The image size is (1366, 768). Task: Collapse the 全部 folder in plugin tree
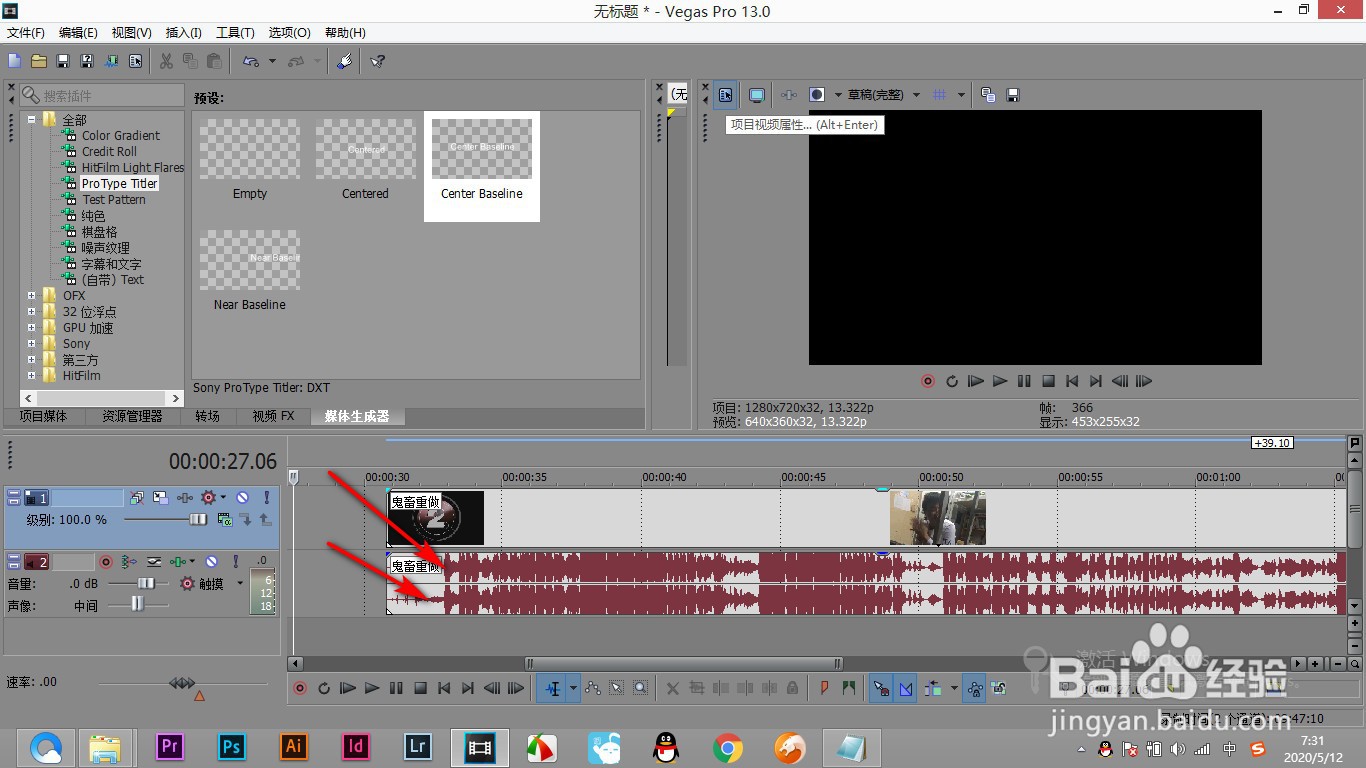[31, 119]
